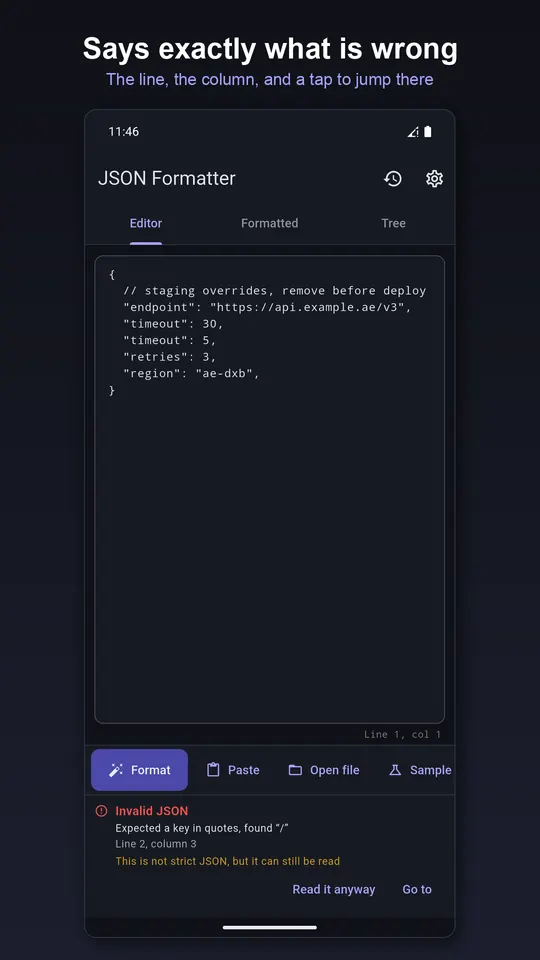Screen dimensions: 540x960
Task: Click the "Expected a key in quotes" message
Action: tap(202, 828)
